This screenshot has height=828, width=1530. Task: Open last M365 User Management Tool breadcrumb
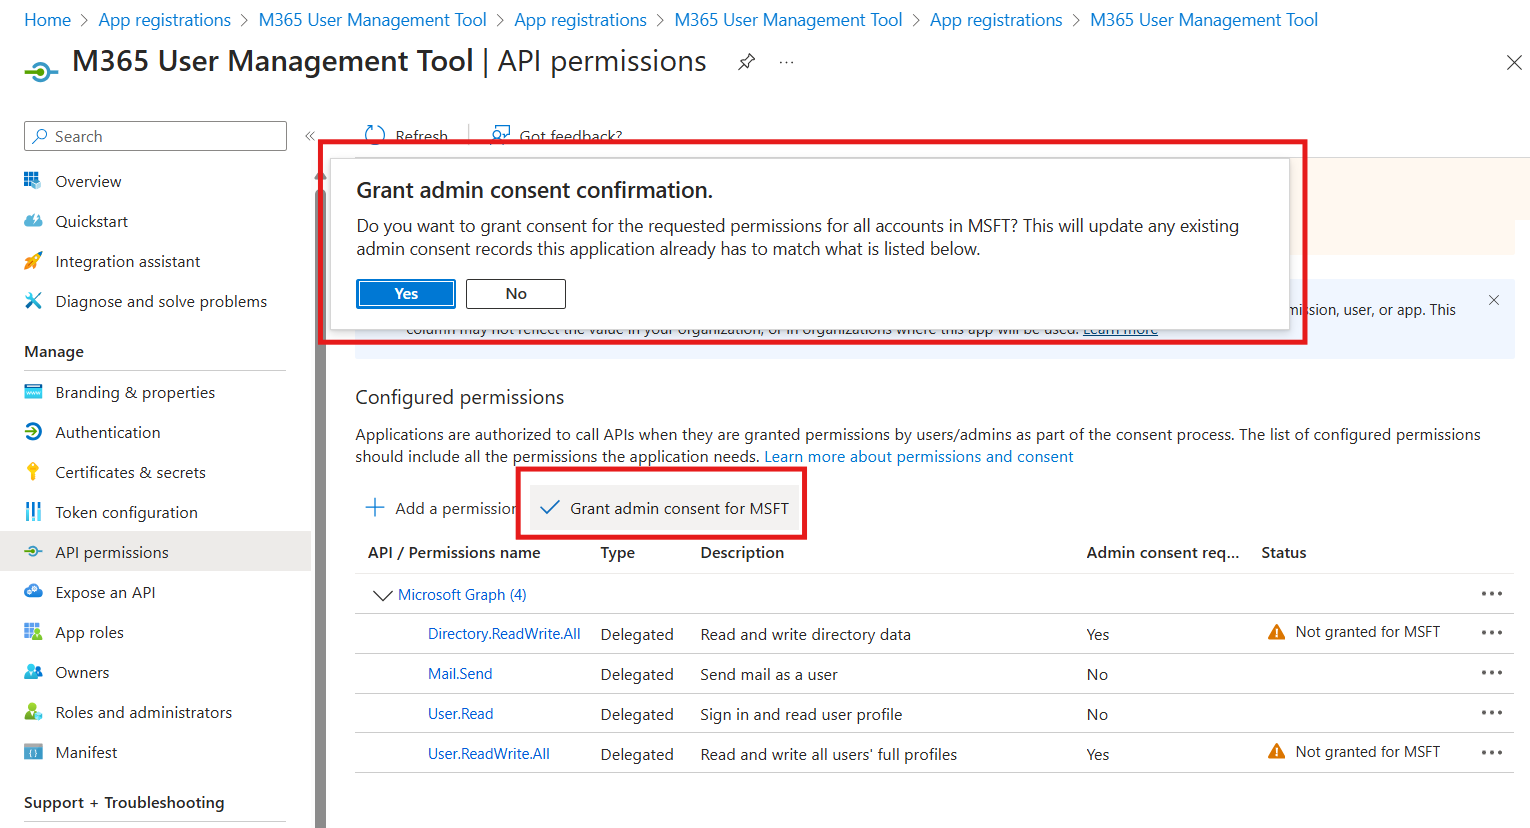(x=1204, y=20)
